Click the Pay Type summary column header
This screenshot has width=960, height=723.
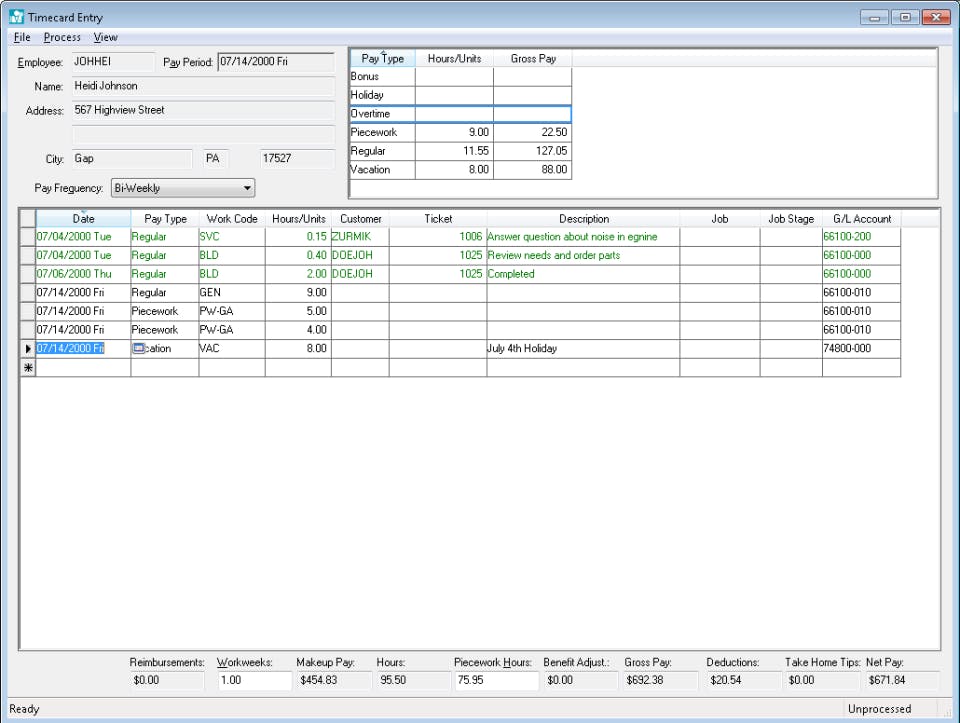click(x=382, y=59)
